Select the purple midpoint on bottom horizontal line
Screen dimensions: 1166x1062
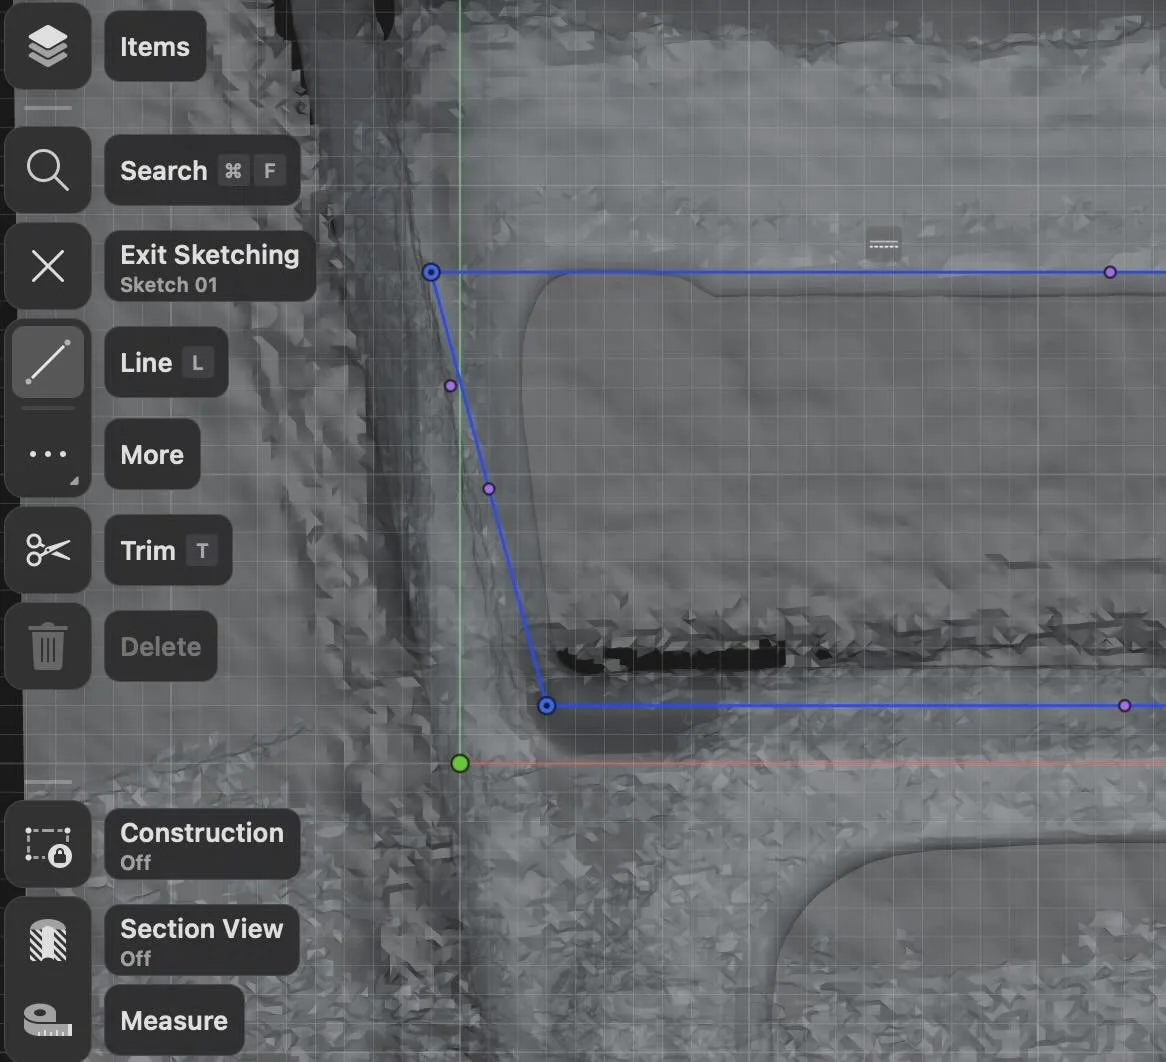(1124, 706)
